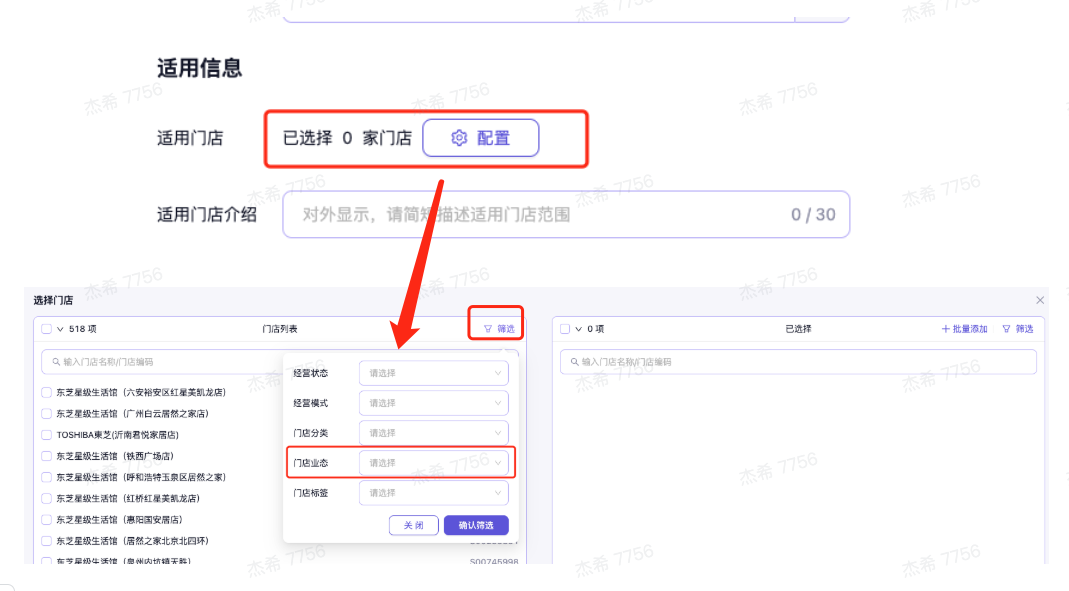Click search icon in 门店列表 search box
The image size is (1069, 591).
coord(56,362)
